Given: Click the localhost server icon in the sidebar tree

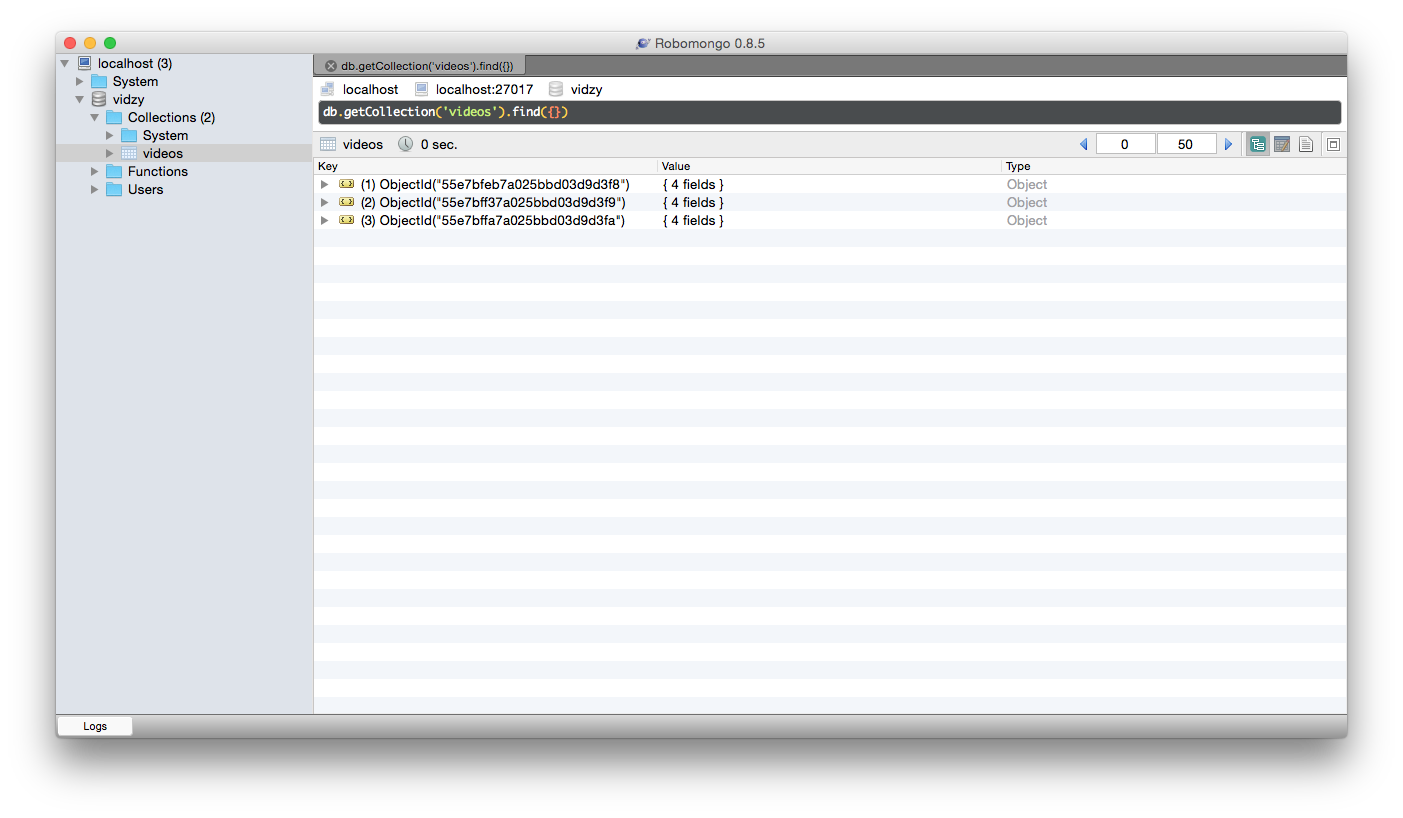Looking at the screenshot, I should pyautogui.click(x=84, y=63).
